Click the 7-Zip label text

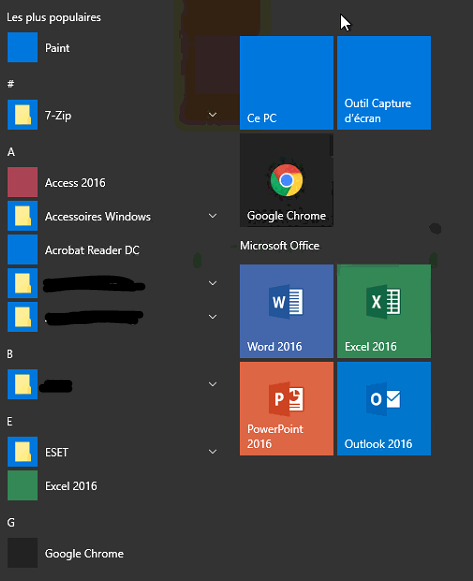[58, 116]
